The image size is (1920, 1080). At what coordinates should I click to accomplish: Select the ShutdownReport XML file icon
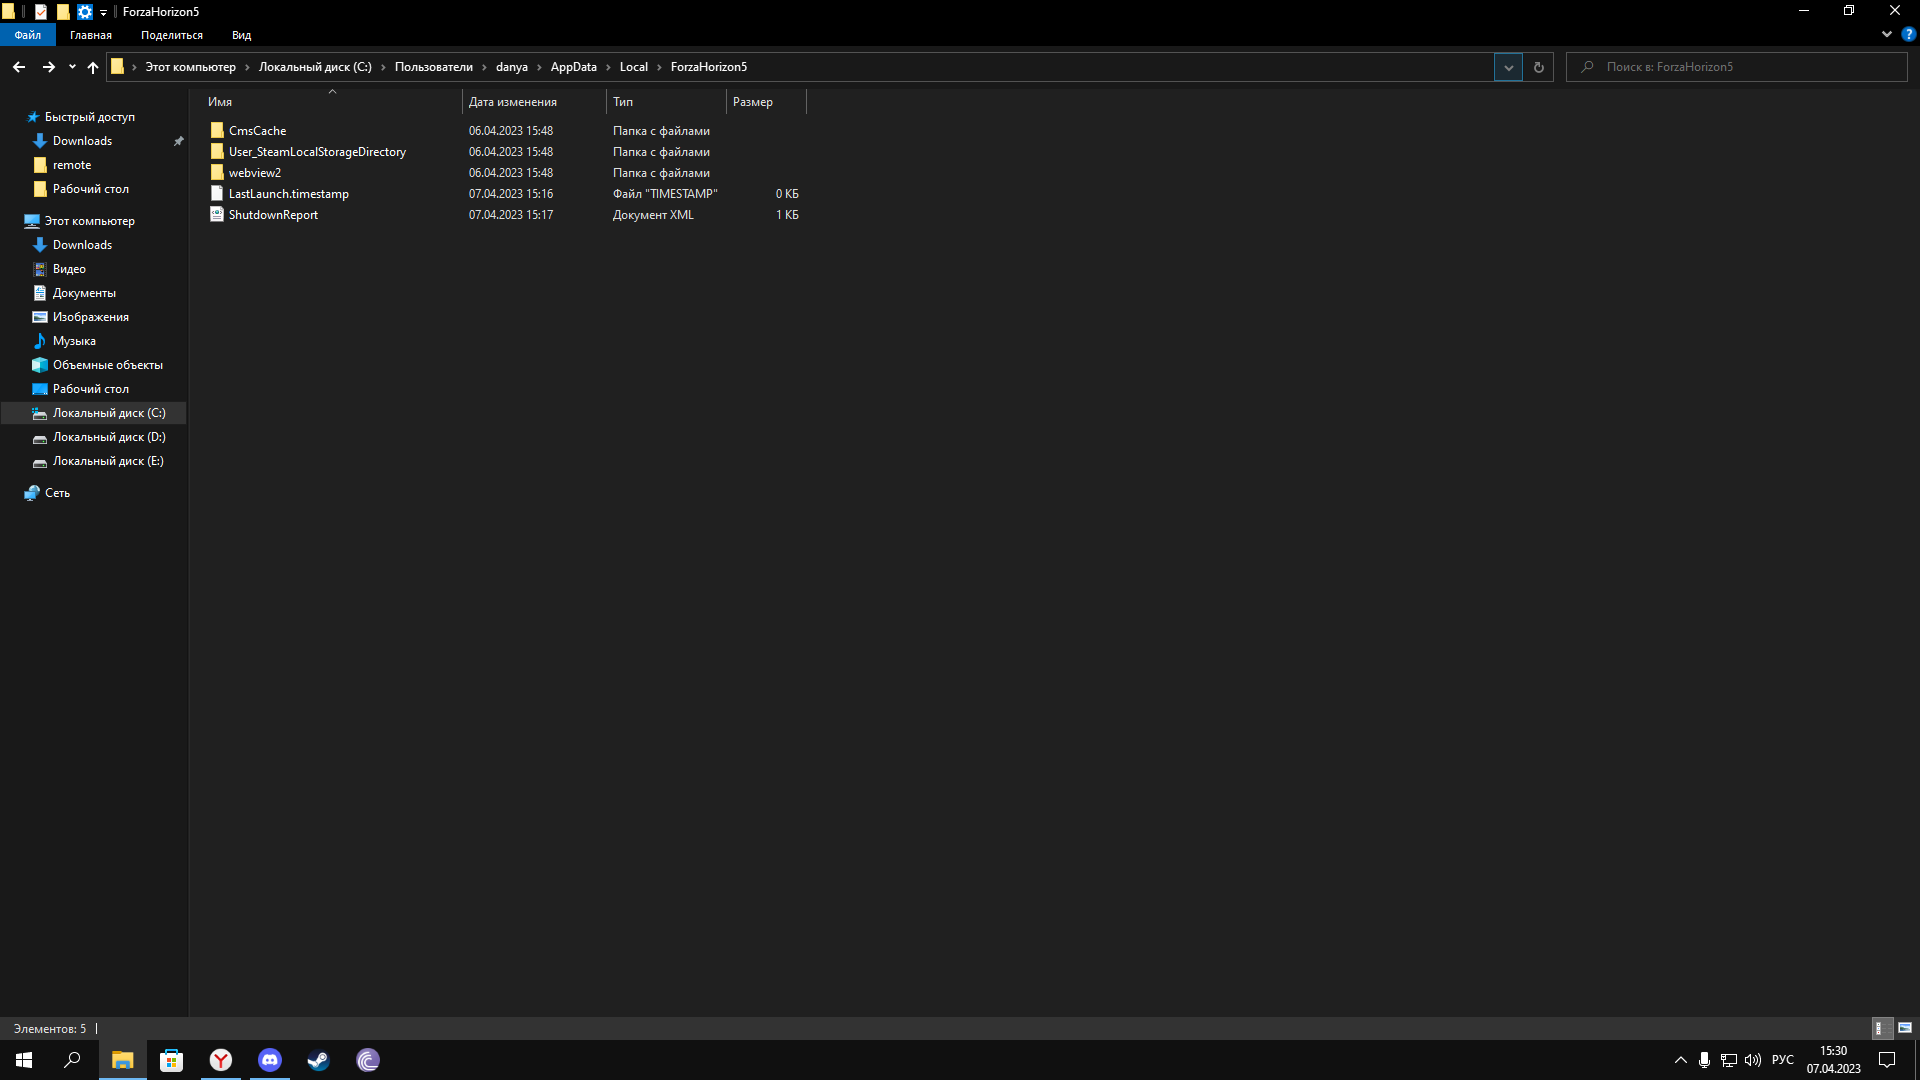point(217,214)
